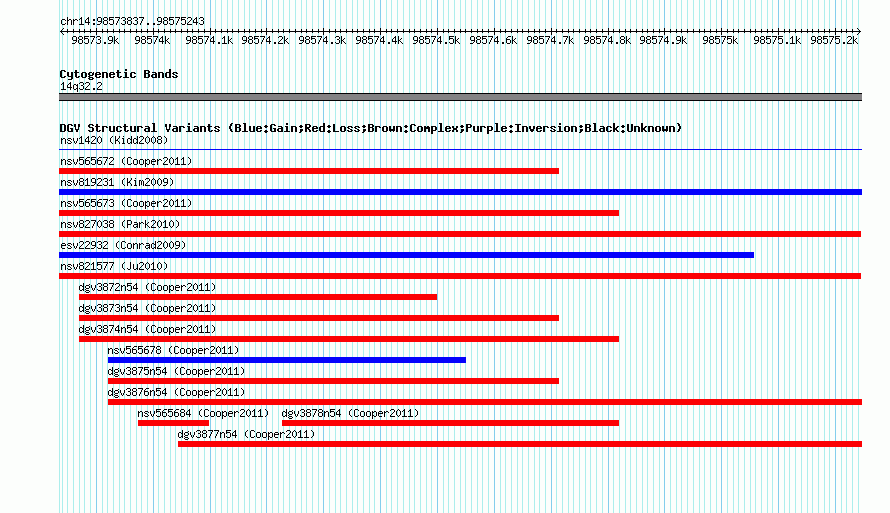Click the red bar for dgv3878n54
The width and height of the screenshot is (890, 513).
451,423
